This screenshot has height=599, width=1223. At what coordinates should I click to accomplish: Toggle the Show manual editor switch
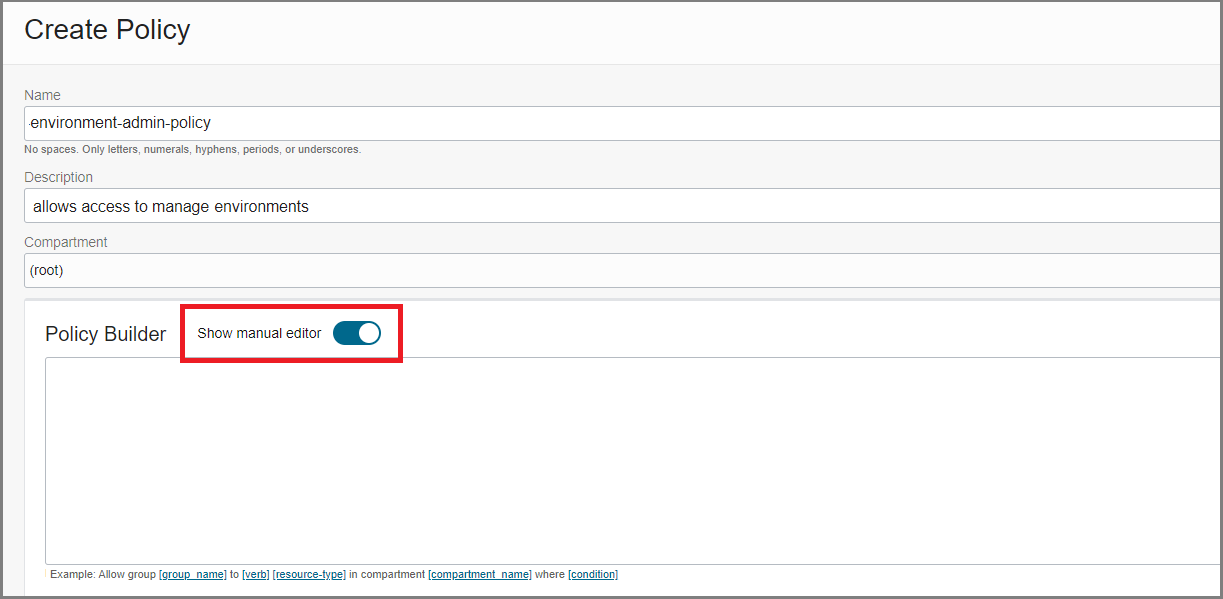[x=357, y=333]
